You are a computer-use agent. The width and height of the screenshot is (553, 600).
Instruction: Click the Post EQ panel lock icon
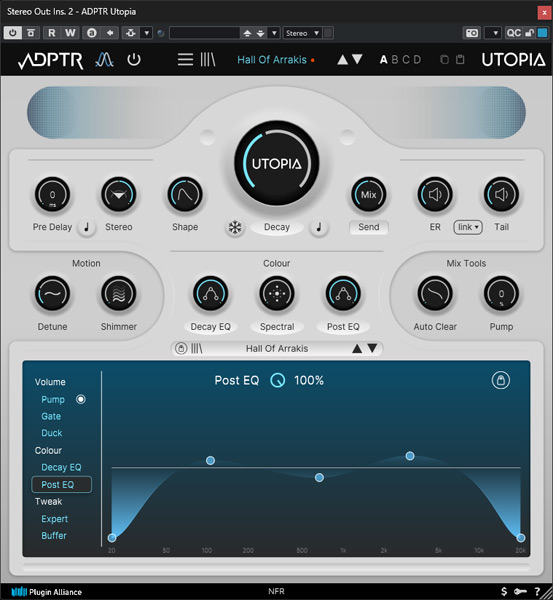[501, 380]
